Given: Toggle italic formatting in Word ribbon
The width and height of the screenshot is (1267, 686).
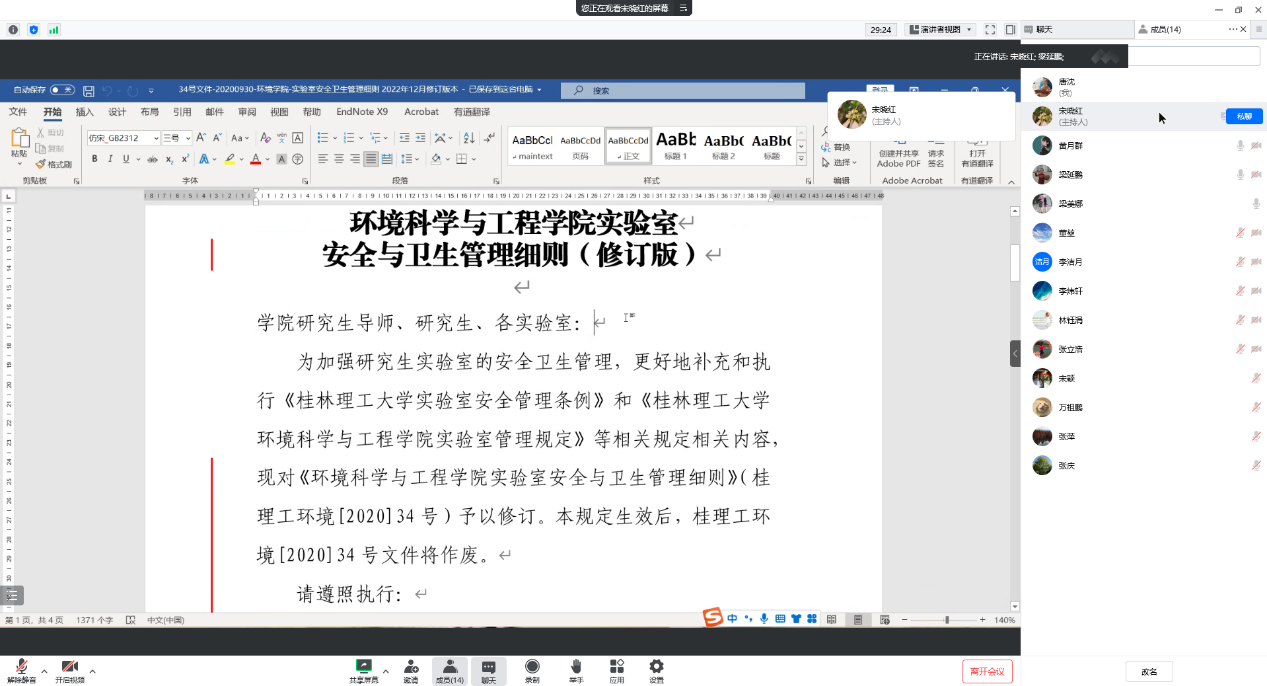Looking at the screenshot, I should (x=109, y=159).
